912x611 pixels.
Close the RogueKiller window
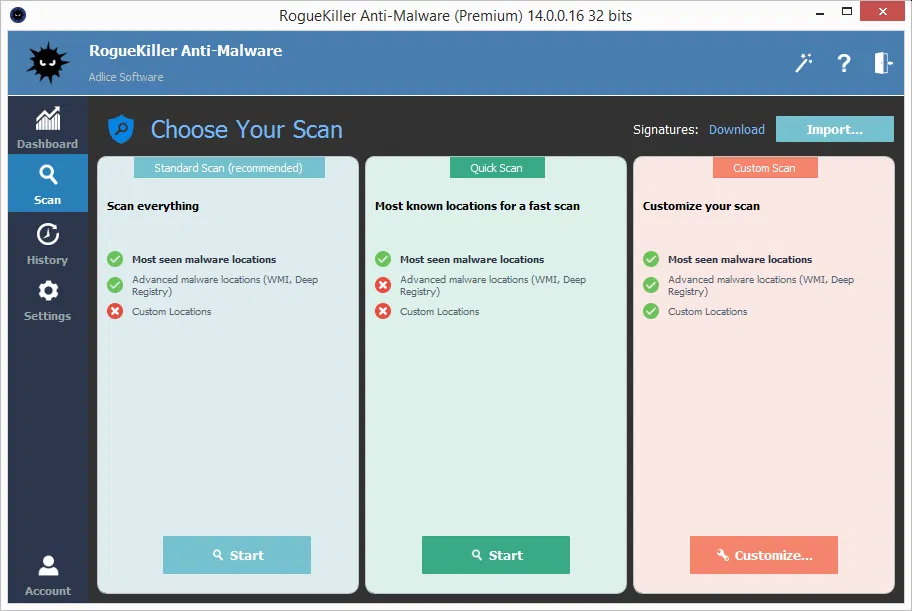882,12
